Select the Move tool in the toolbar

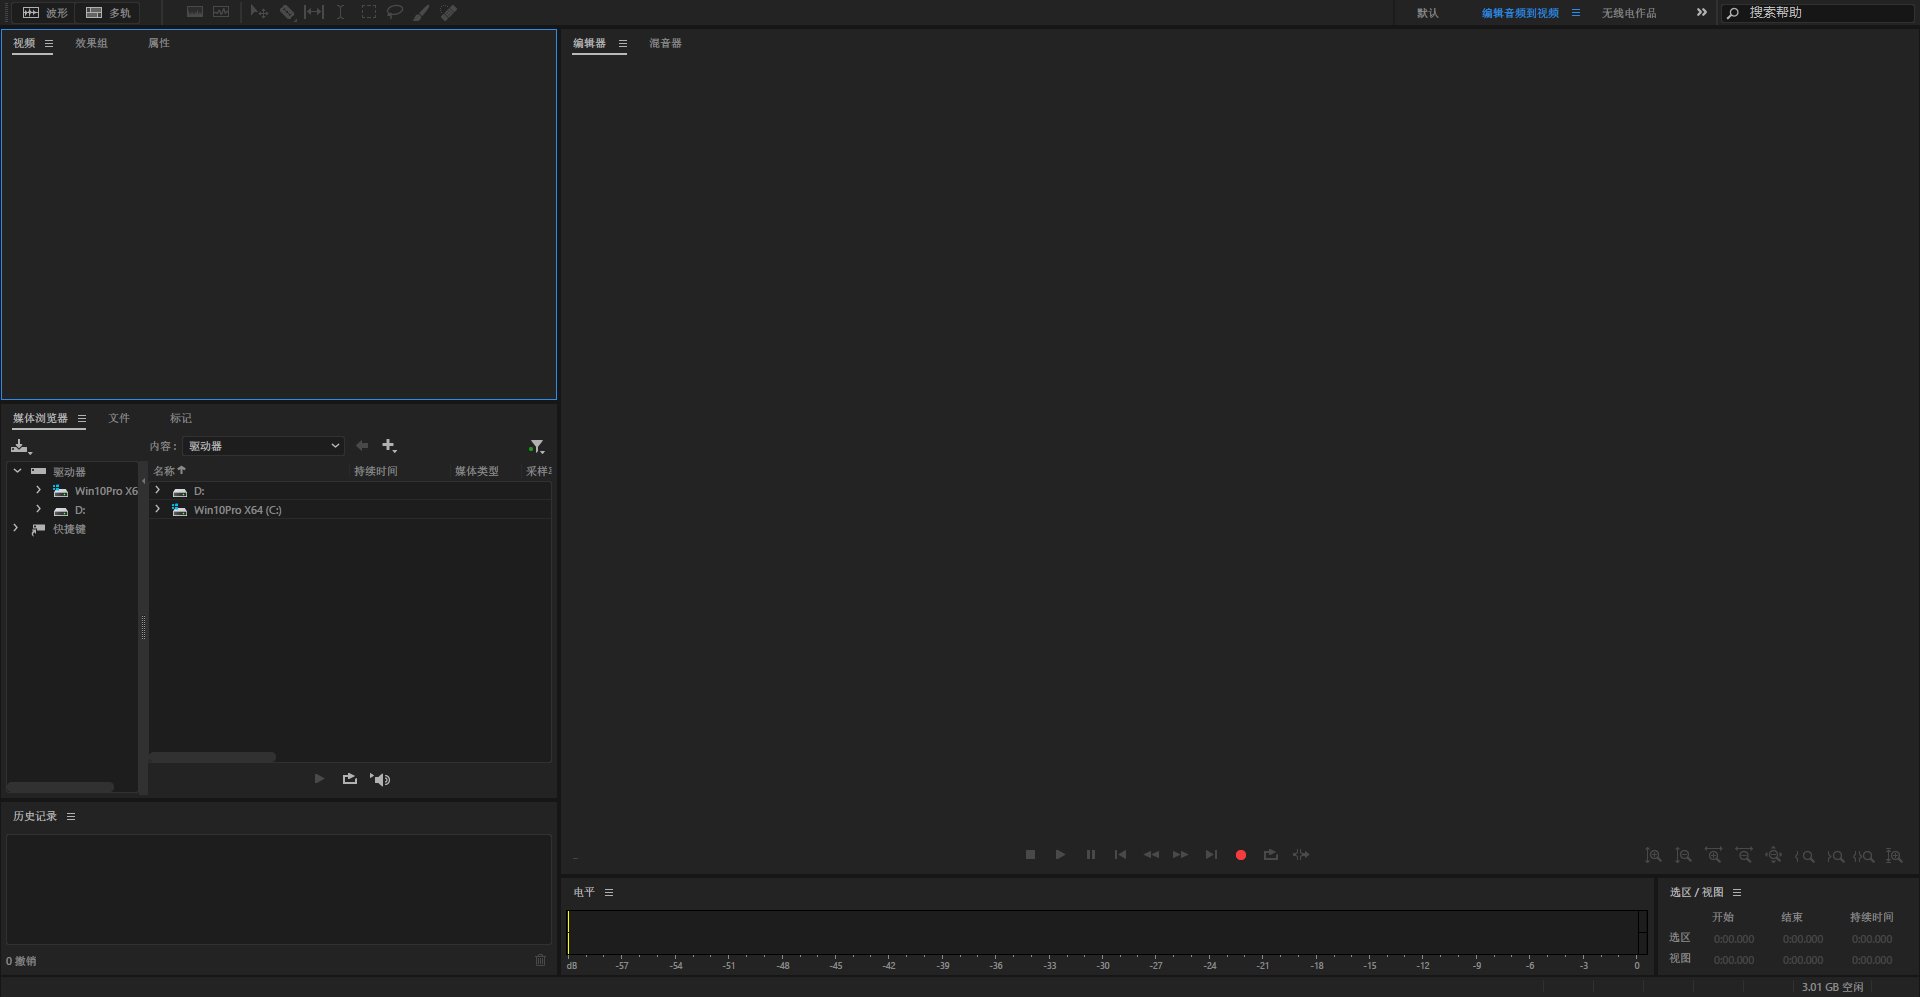(x=259, y=12)
